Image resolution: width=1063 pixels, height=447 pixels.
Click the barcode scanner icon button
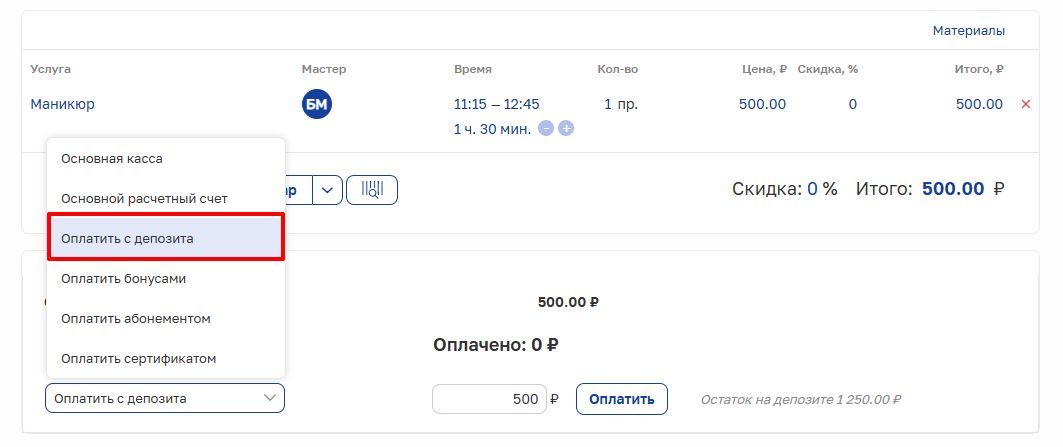pyautogui.click(x=372, y=190)
